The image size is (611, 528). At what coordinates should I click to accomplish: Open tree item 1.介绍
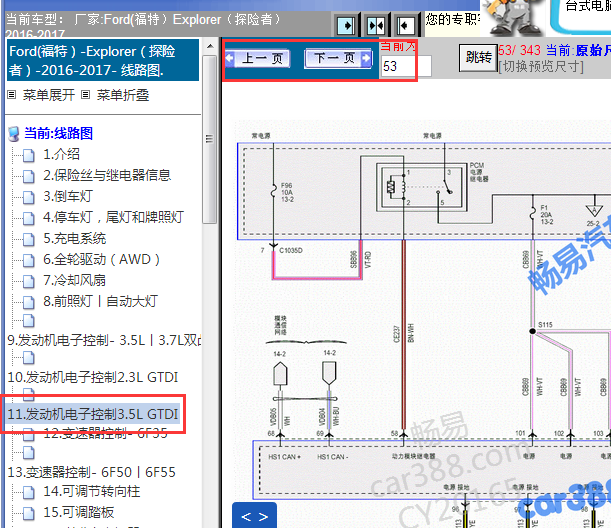pos(61,154)
